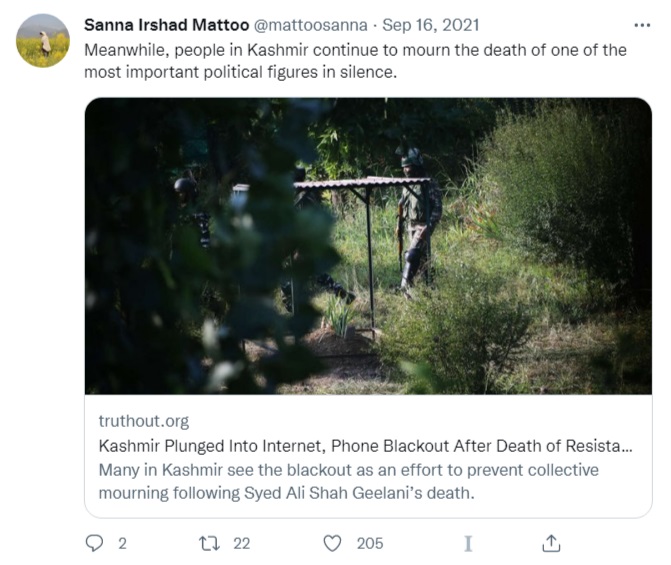Click the like count of 205
The width and height of the screenshot is (671, 565).
tap(370, 543)
